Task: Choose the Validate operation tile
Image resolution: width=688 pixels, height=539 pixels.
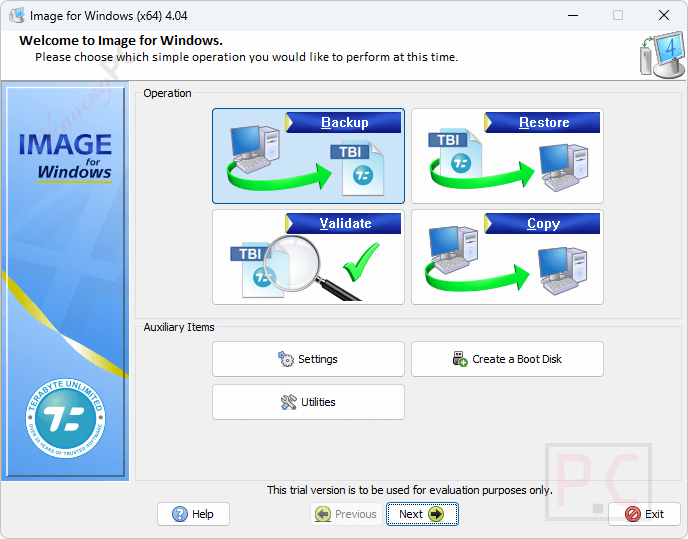Action: coord(308,257)
